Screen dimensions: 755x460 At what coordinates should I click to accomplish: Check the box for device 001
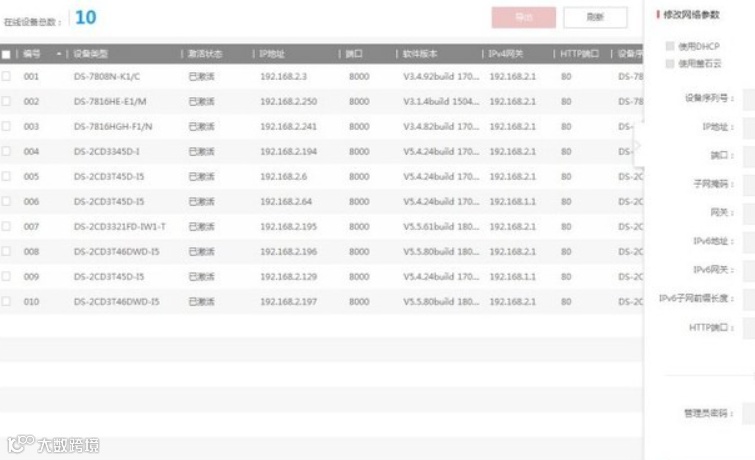(6, 76)
